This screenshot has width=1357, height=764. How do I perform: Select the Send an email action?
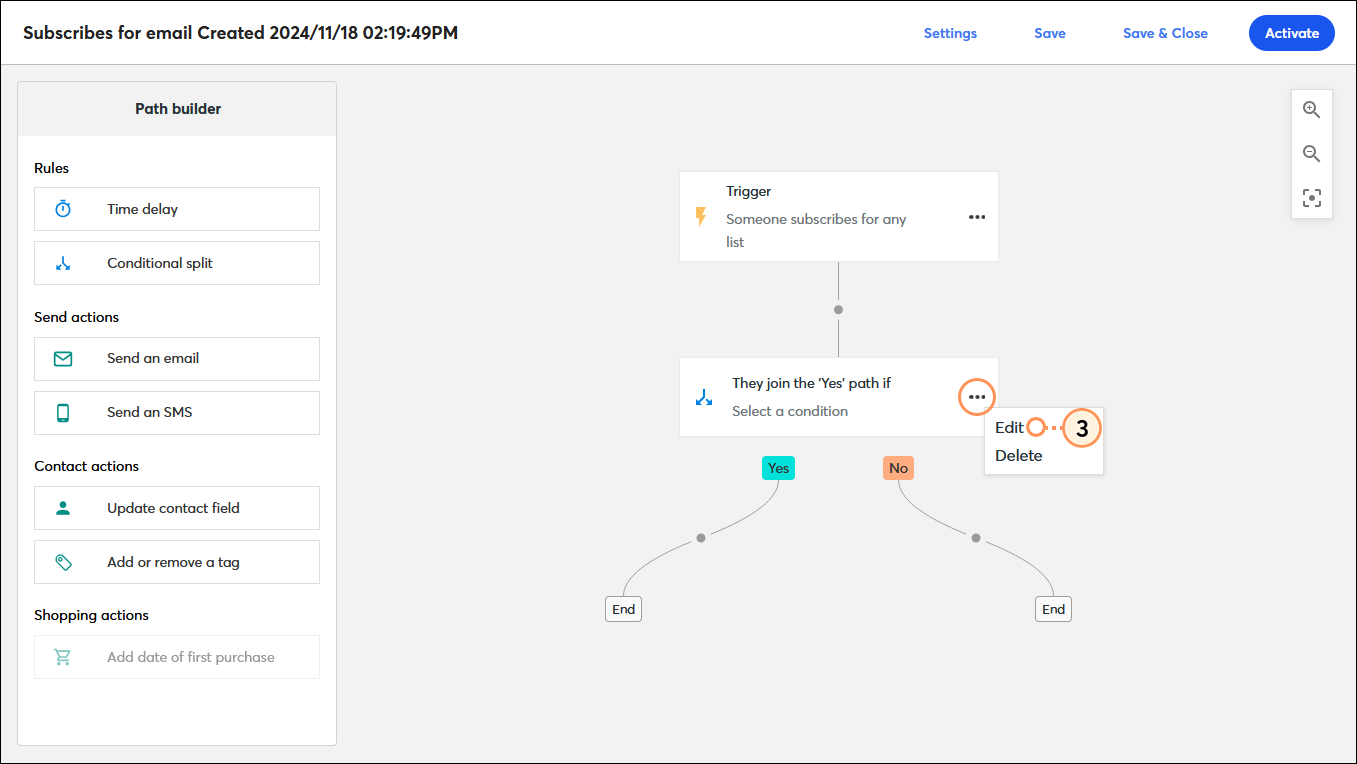tap(177, 358)
